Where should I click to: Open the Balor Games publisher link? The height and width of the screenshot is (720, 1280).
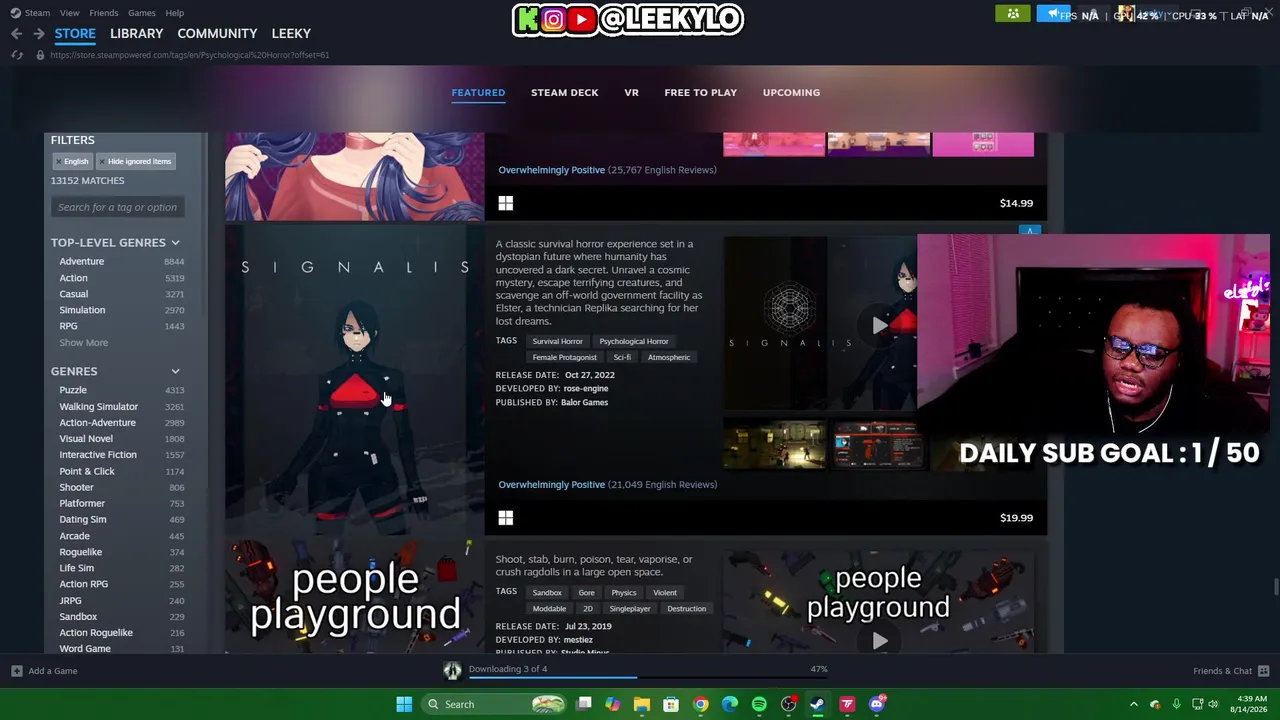point(584,402)
